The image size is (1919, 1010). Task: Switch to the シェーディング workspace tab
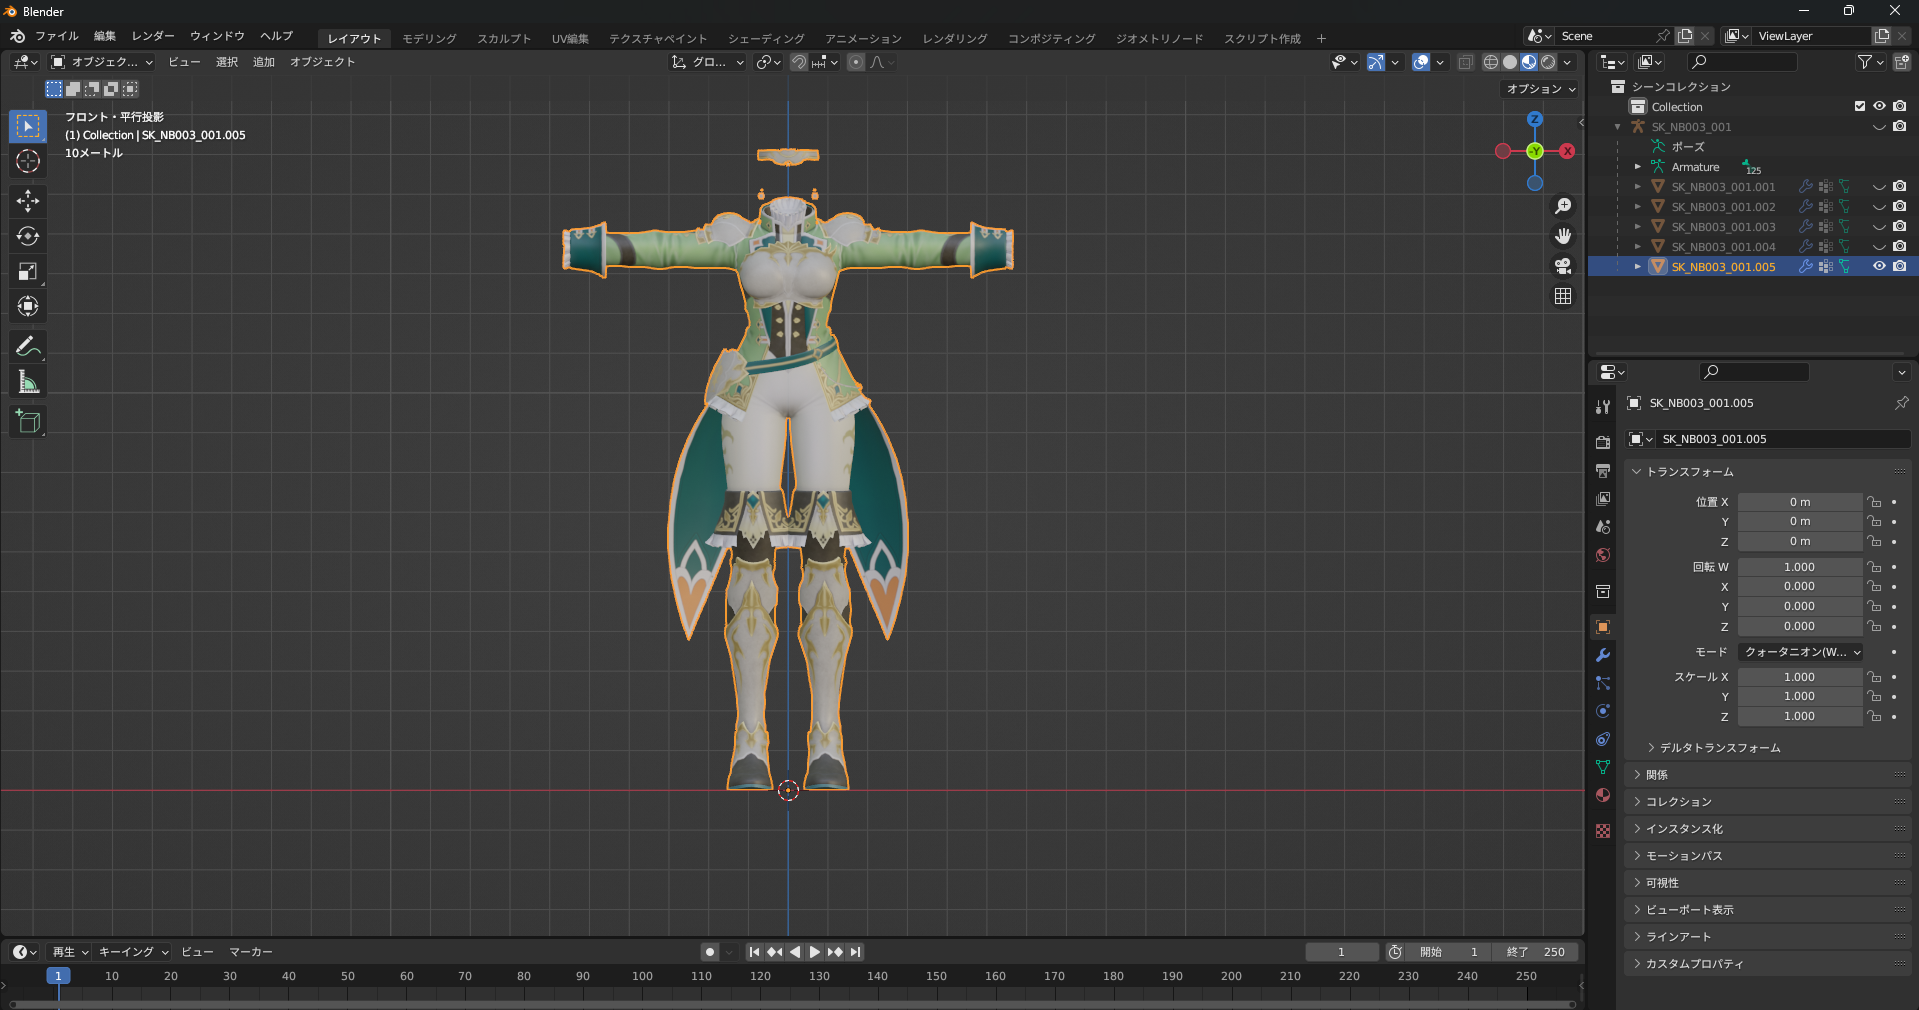[x=766, y=38]
